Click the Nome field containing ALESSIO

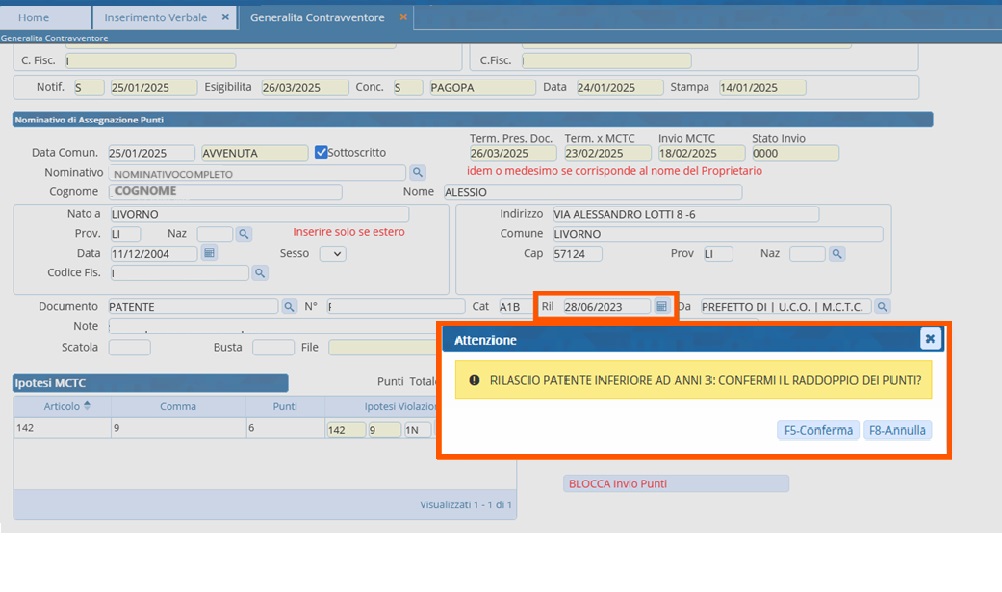click(x=592, y=192)
